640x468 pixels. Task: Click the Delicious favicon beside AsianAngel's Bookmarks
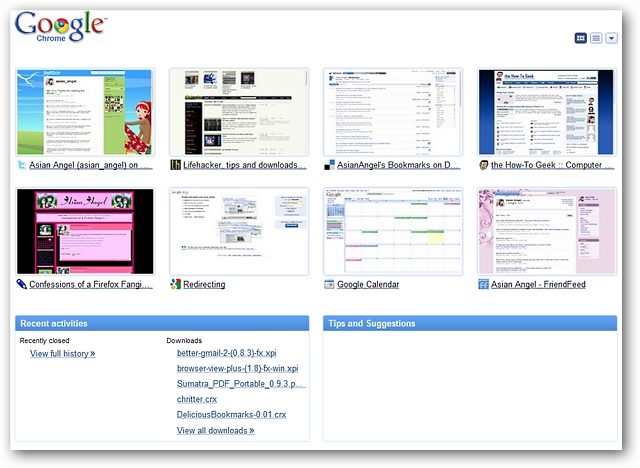(x=329, y=165)
